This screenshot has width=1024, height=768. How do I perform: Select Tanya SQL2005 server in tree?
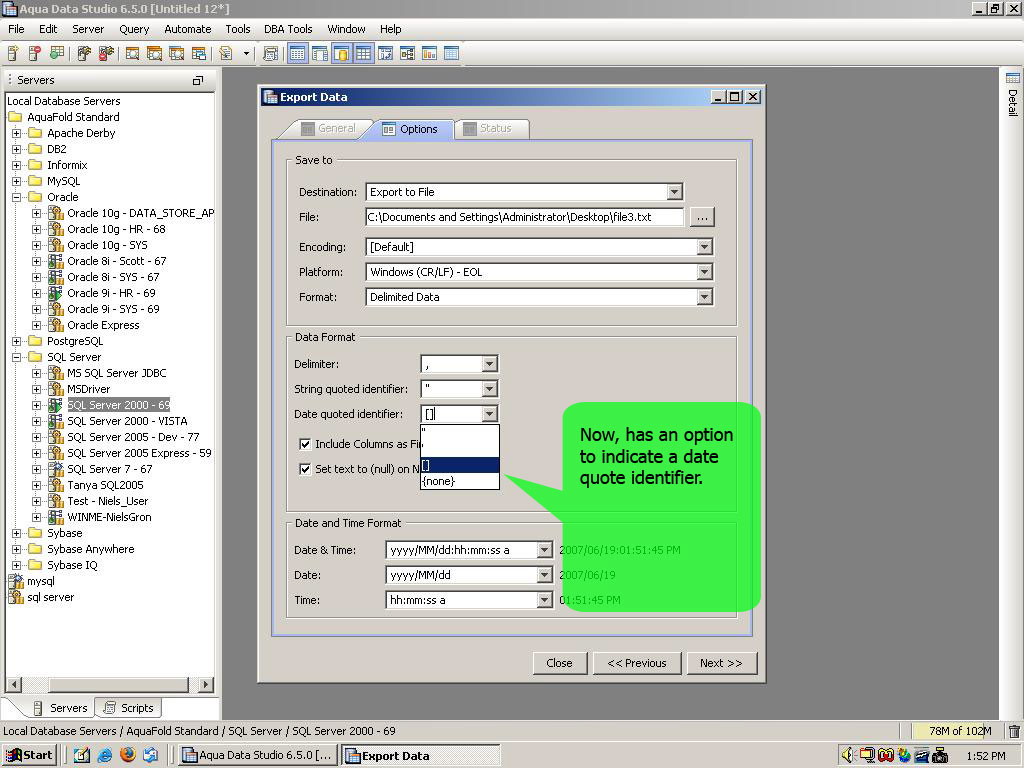pos(105,485)
